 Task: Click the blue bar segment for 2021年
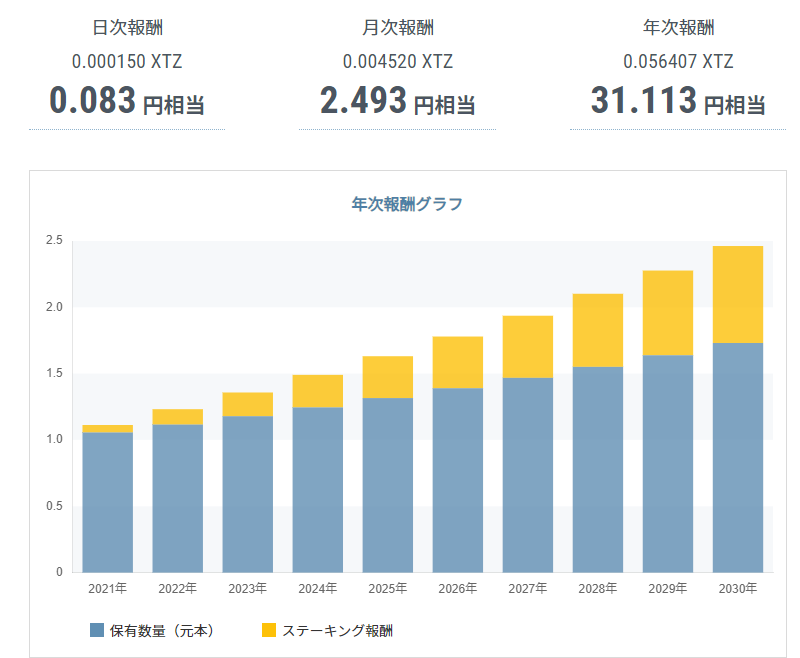coord(107,502)
